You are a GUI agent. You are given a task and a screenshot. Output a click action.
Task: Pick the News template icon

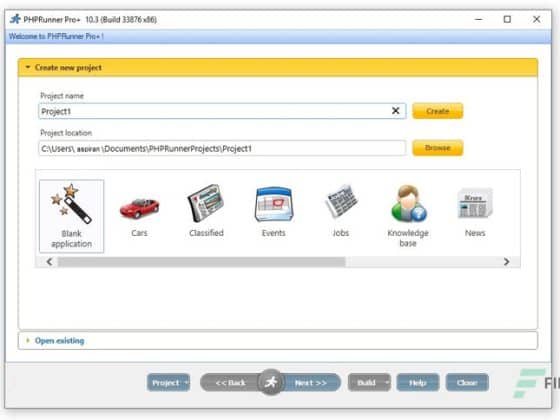475,203
